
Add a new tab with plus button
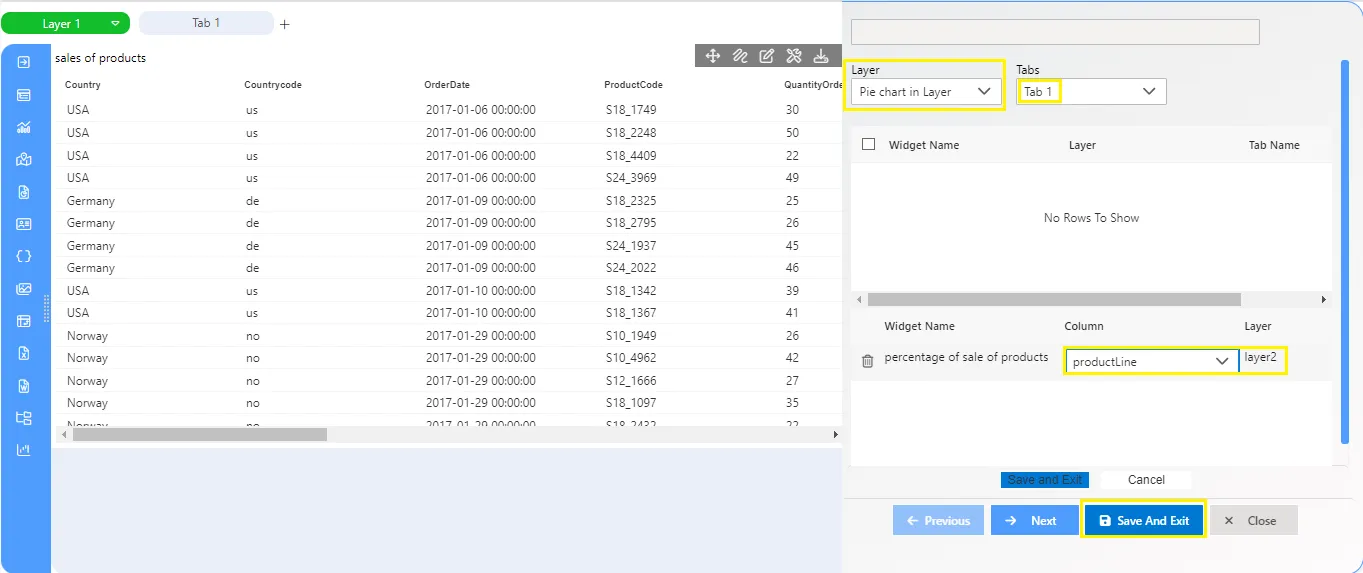point(285,24)
